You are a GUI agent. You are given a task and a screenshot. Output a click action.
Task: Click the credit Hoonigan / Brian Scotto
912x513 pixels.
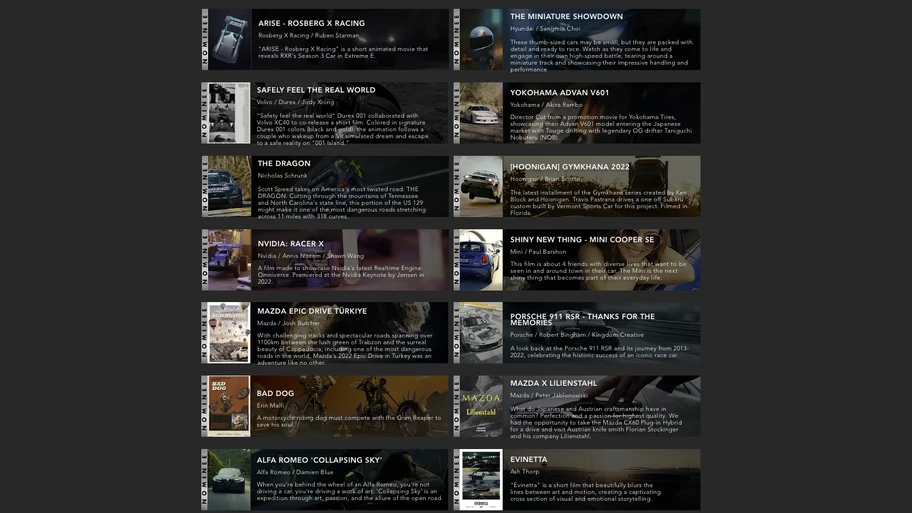point(545,179)
